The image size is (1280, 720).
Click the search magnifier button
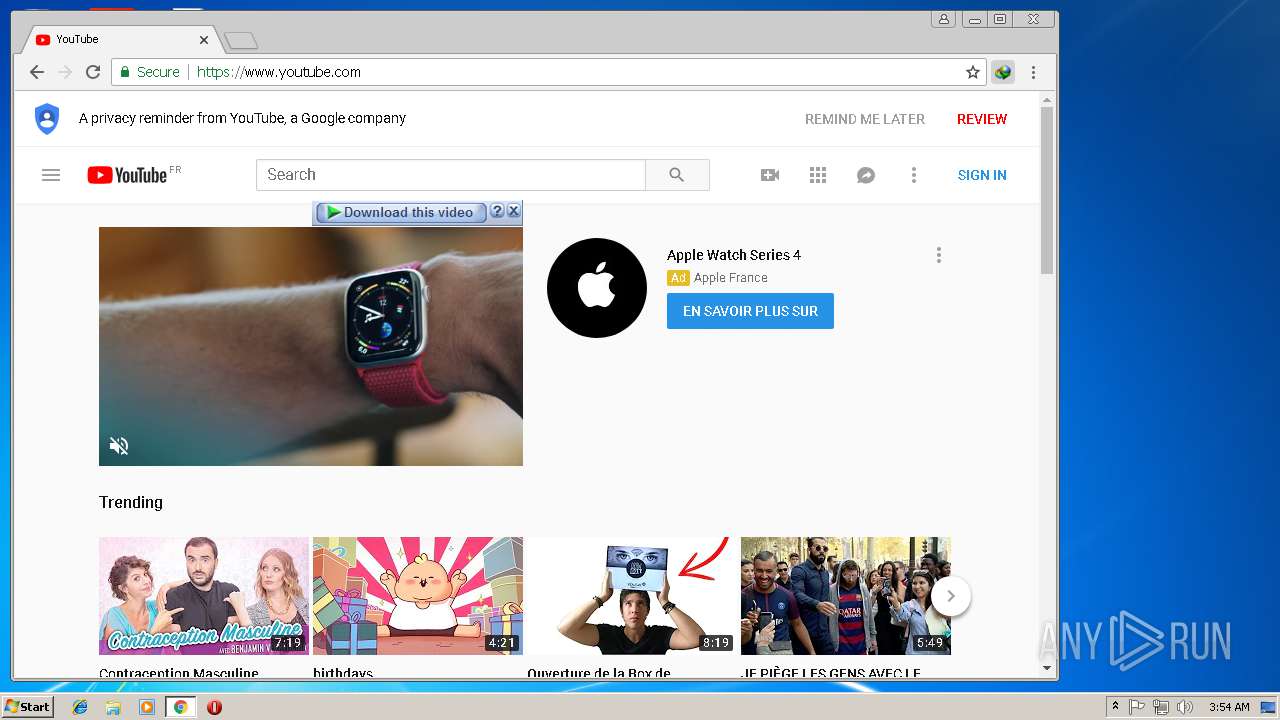point(677,175)
